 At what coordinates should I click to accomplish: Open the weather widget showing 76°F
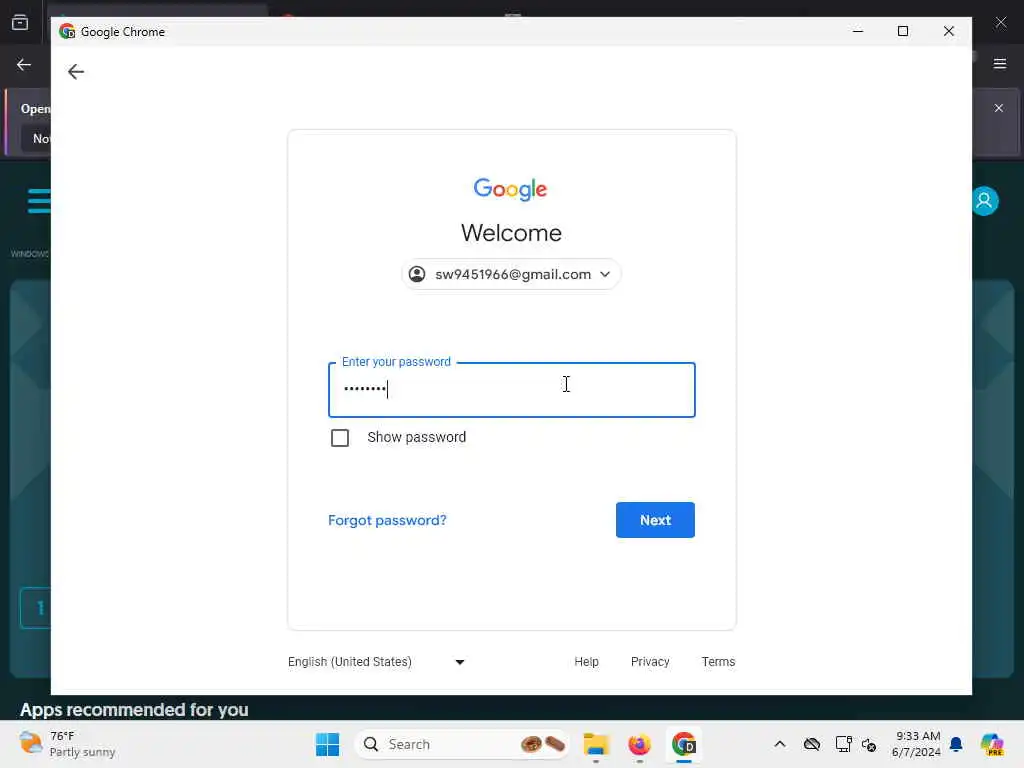pos(67,744)
